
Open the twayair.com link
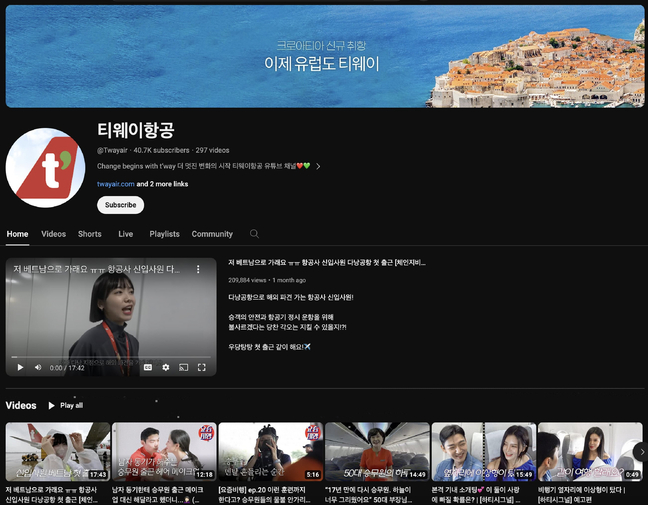tap(116, 184)
